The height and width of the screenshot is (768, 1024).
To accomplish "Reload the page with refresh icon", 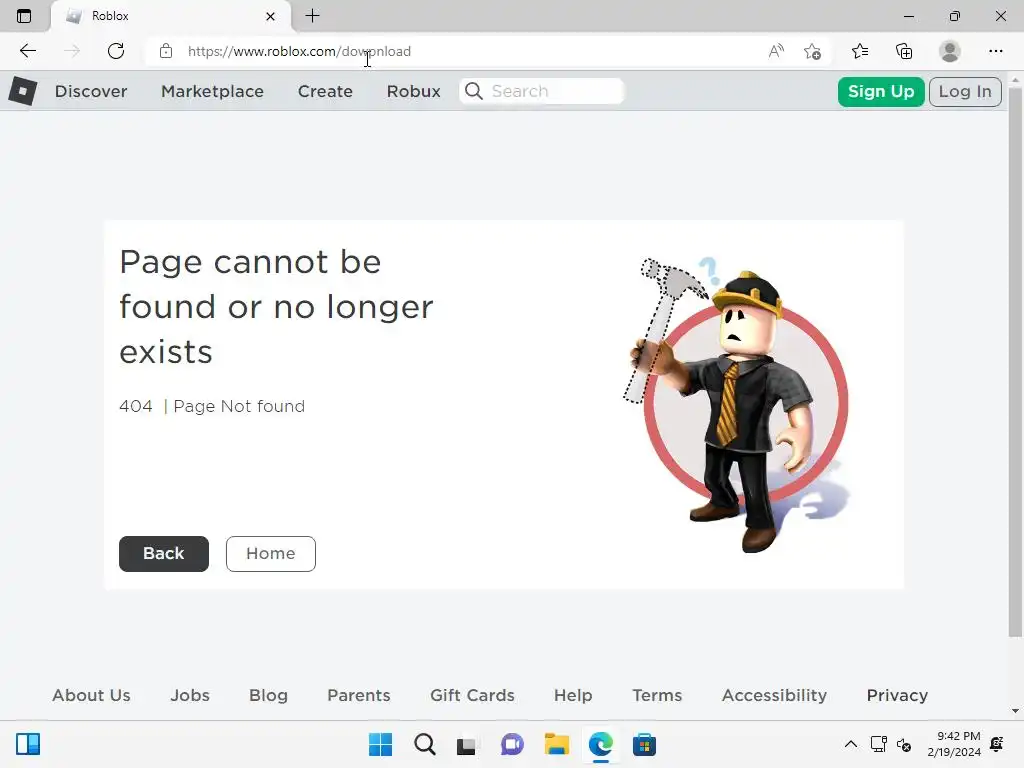I will coord(116,51).
